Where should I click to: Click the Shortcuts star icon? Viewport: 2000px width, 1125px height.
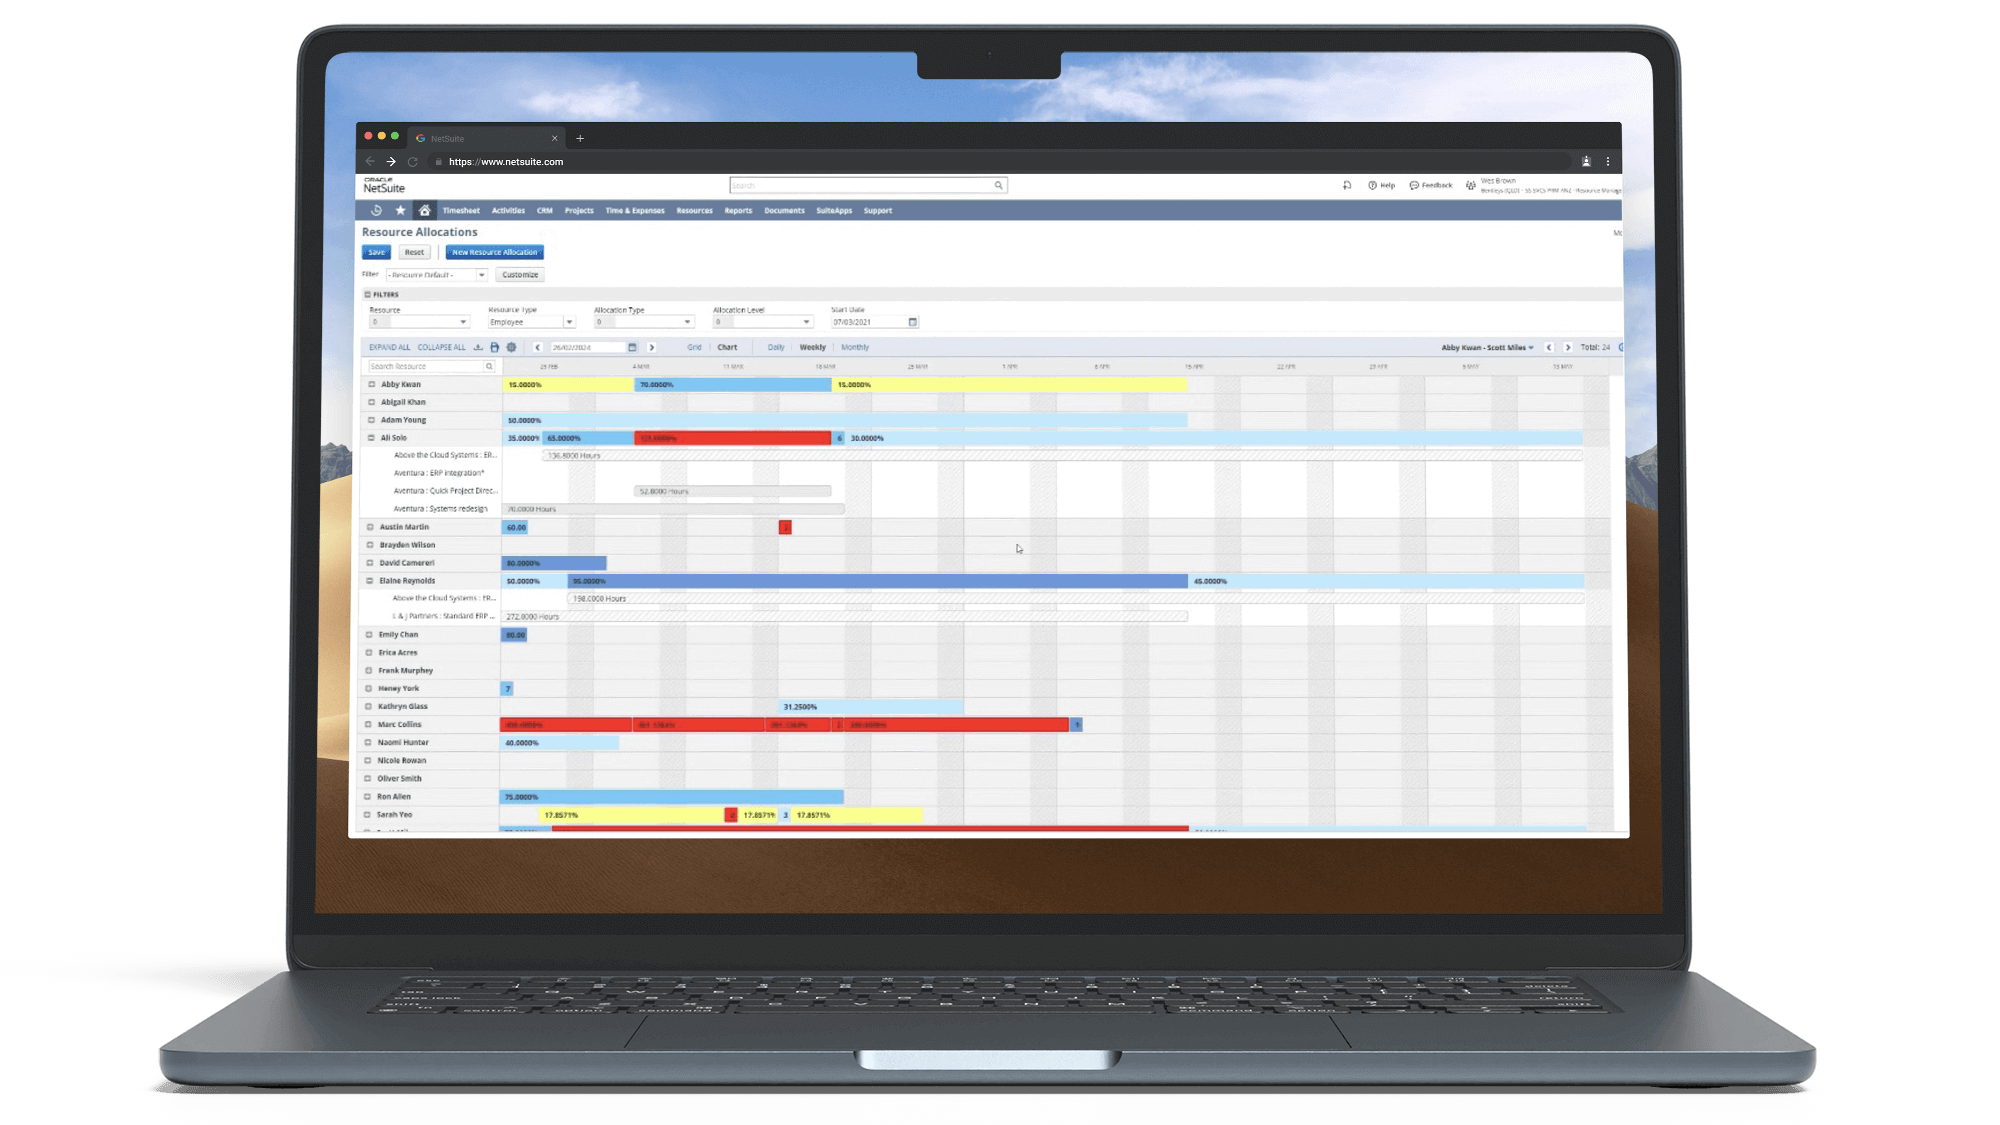tap(401, 210)
